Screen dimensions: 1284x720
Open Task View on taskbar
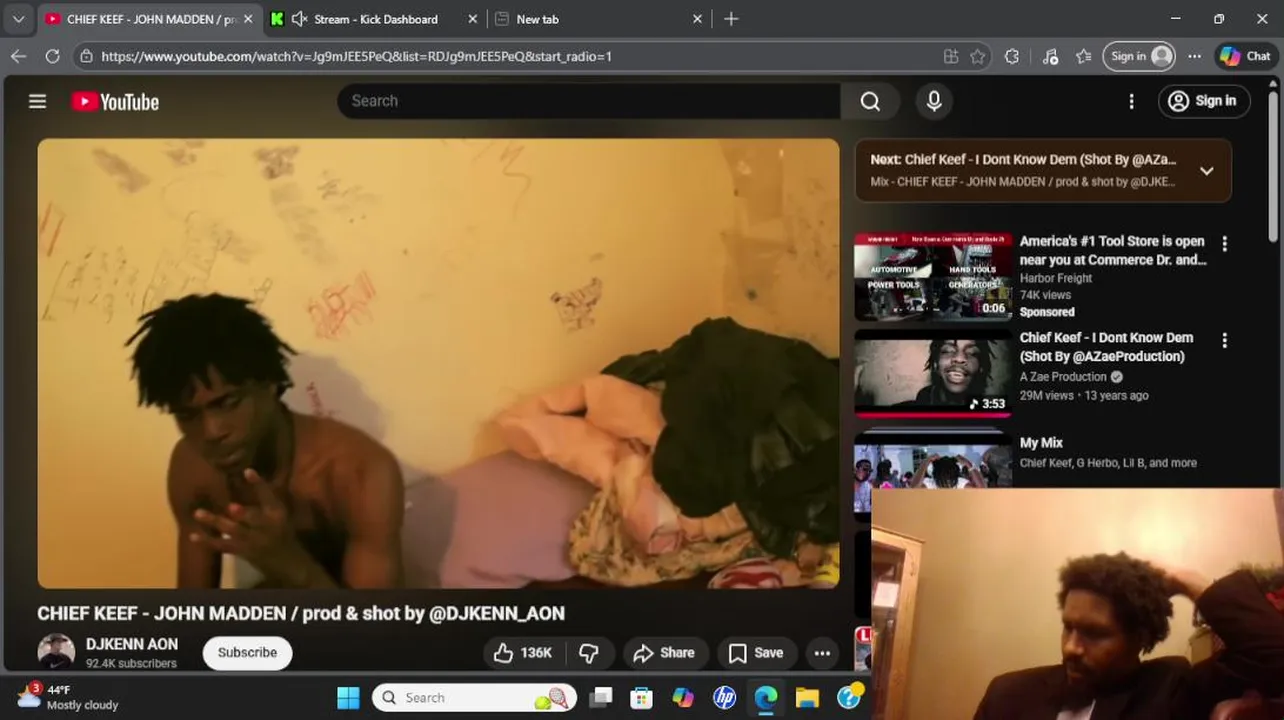[x=600, y=698]
